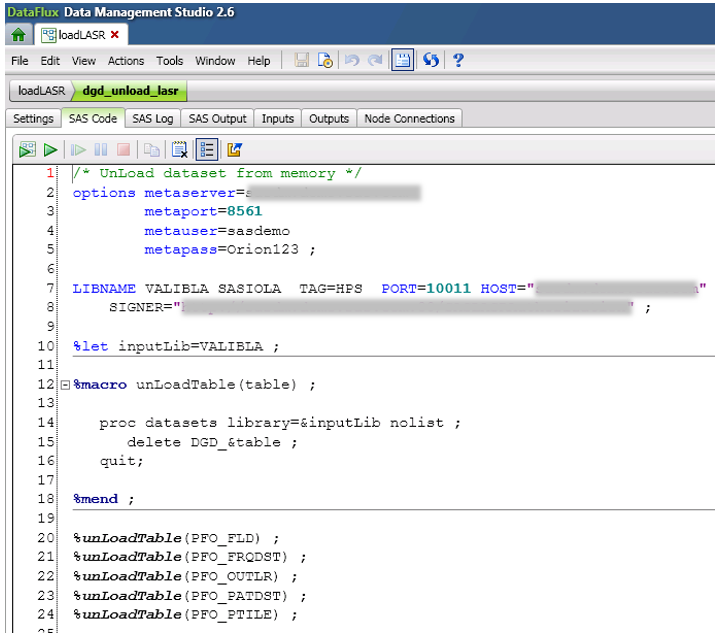The width and height of the screenshot is (720, 637).
Task: Collapse the %macro unLoadTable code block
Action: coord(65,385)
